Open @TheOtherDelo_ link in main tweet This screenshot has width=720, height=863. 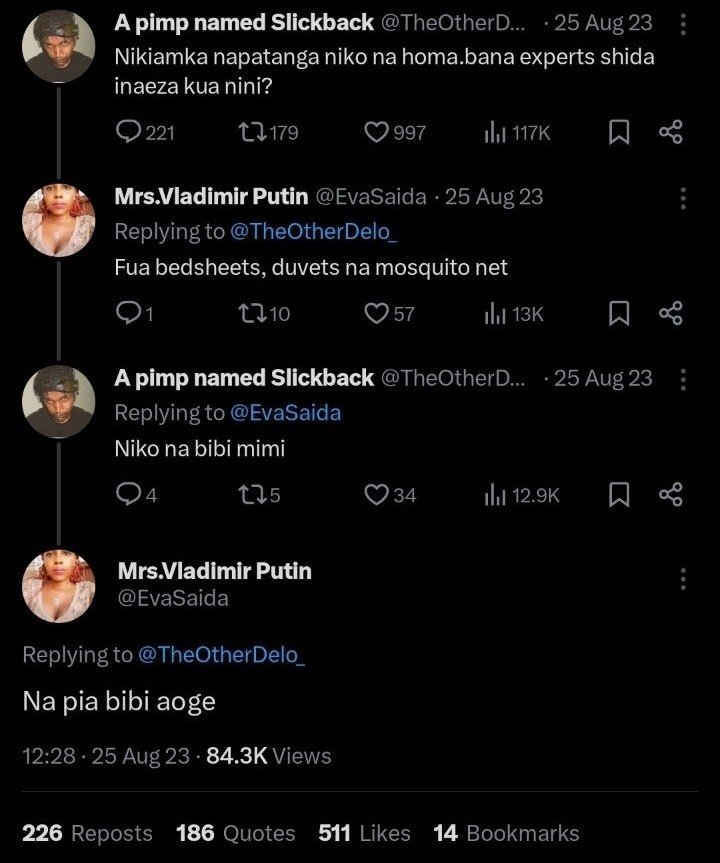coord(221,654)
